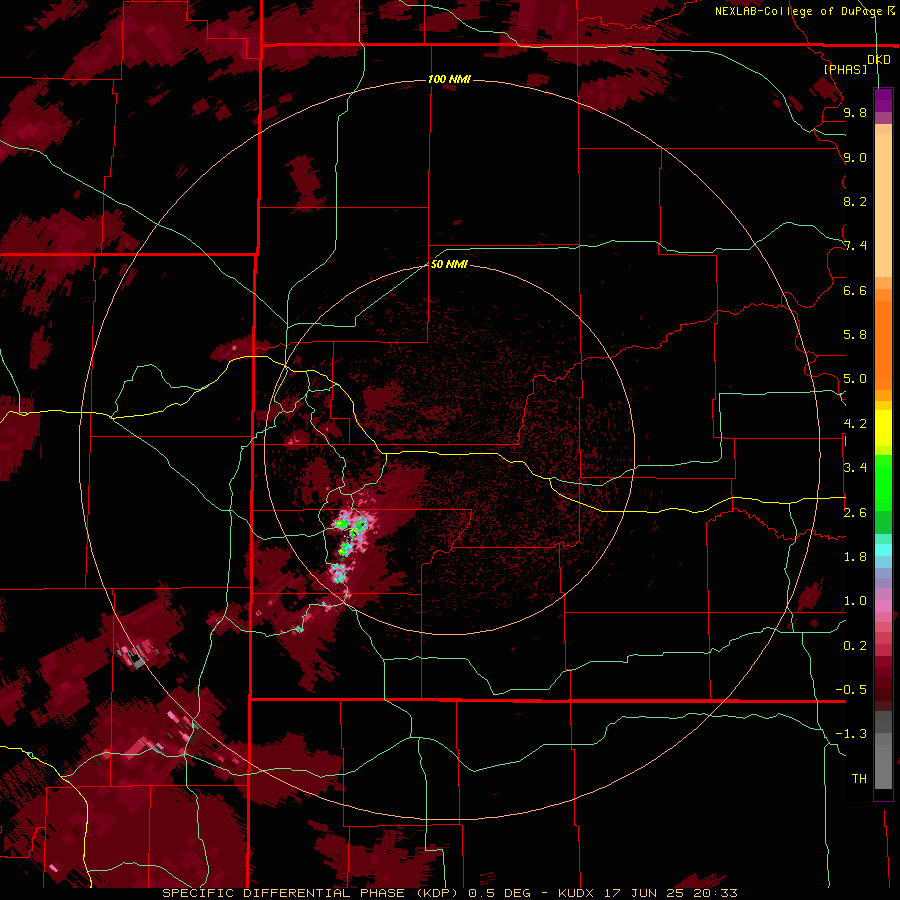This screenshot has width=900, height=900.
Task: Click the -1.3 legend value
Action: (851, 734)
